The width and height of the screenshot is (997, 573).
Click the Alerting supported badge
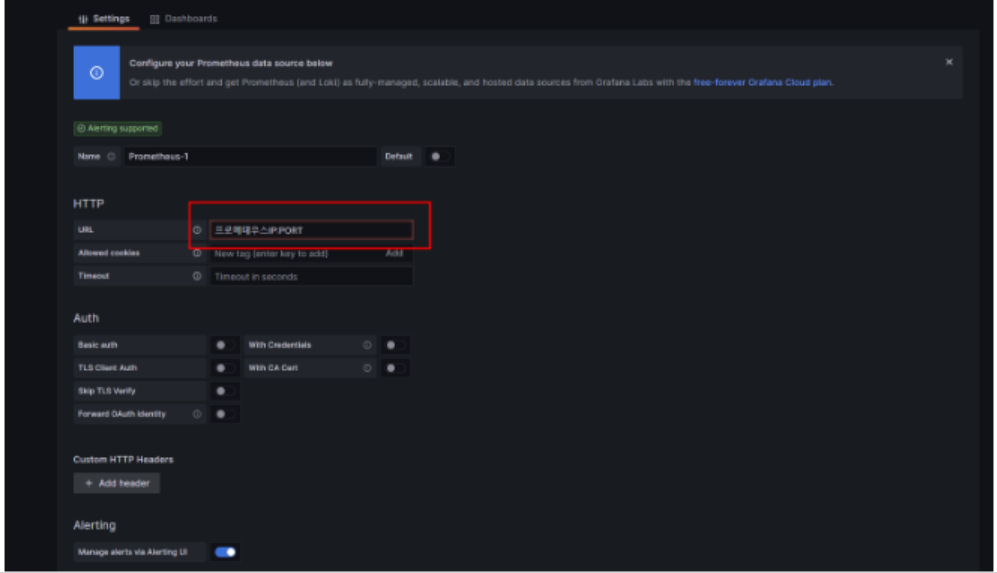tap(118, 128)
